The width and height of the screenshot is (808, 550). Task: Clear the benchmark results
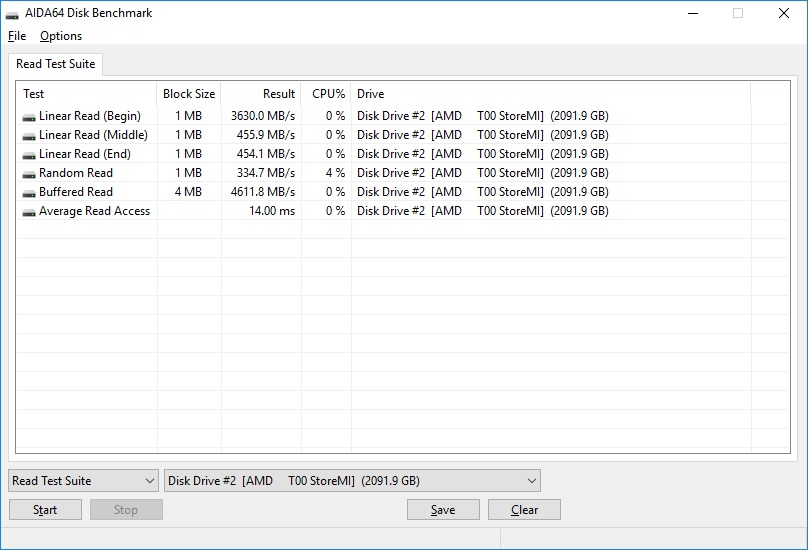pos(525,510)
